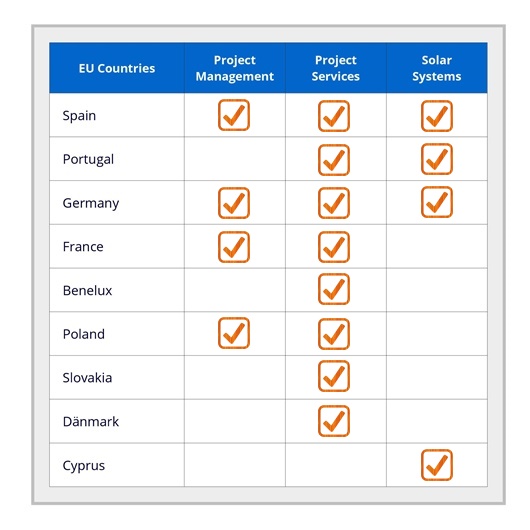Screen dimensions: 530x530
Task: Select the Germany row label
Action: pyautogui.click(x=91, y=203)
